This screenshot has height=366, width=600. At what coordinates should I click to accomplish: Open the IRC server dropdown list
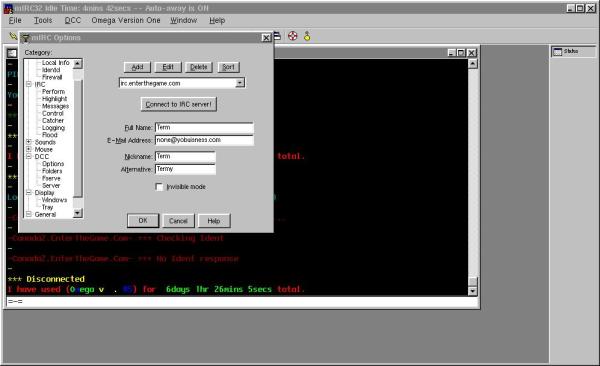click(x=240, y=83)
